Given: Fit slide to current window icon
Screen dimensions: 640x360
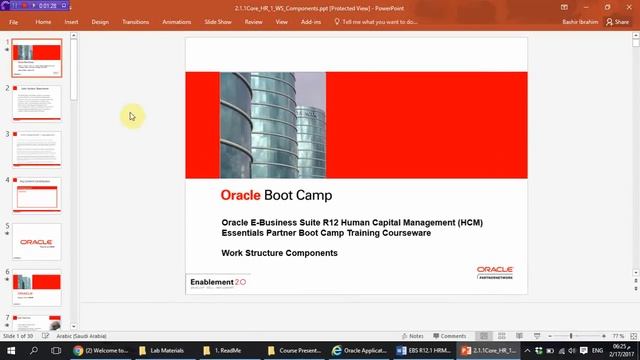Looking at the screenshot, I should (634, 336).
